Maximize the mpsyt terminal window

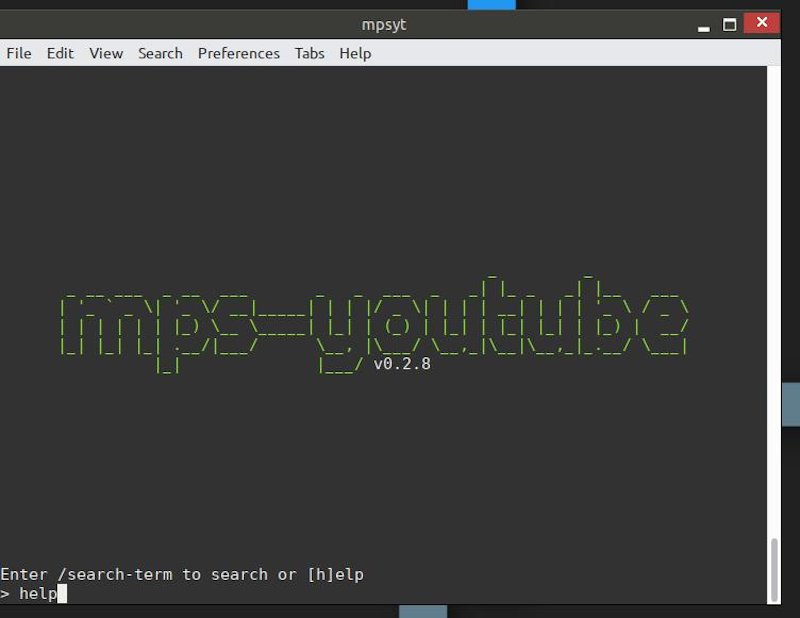[730, 24]
